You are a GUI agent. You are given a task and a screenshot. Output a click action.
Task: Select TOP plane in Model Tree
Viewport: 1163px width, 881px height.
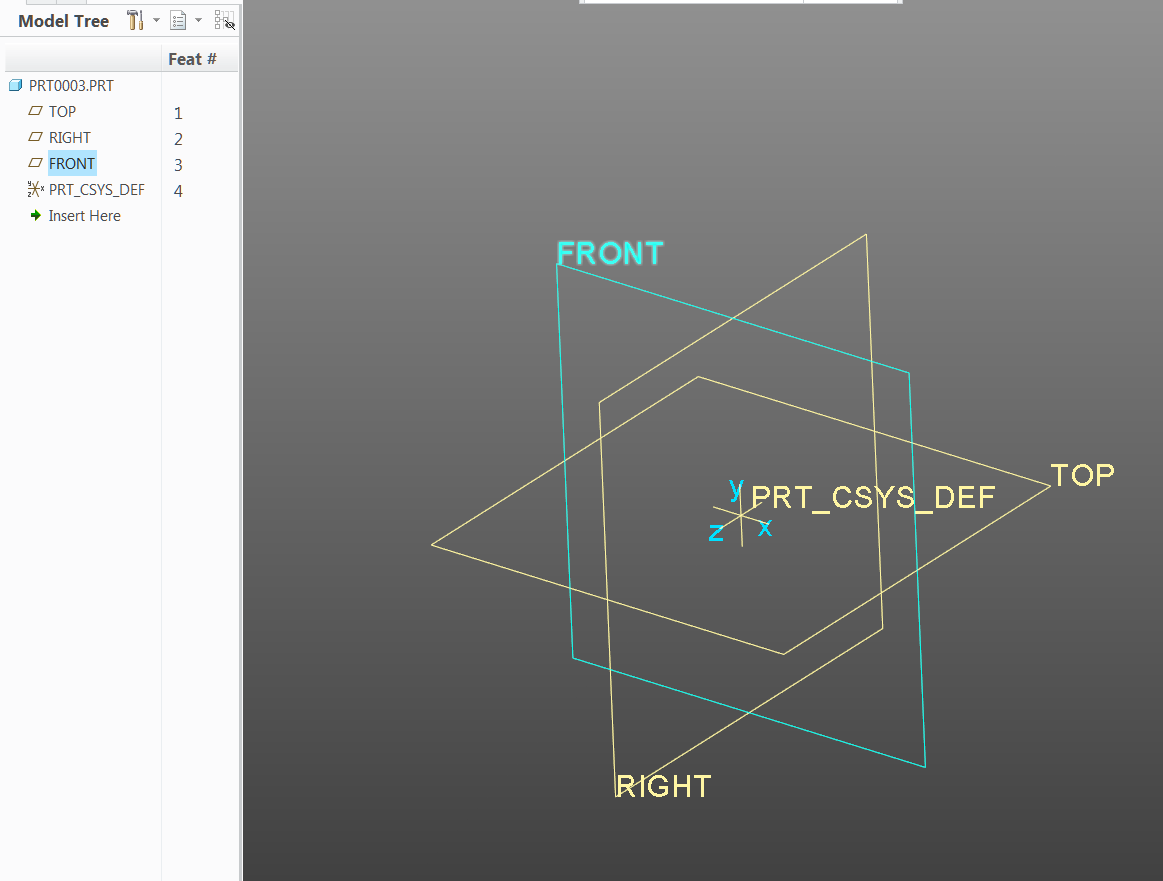tap(62, 111)
